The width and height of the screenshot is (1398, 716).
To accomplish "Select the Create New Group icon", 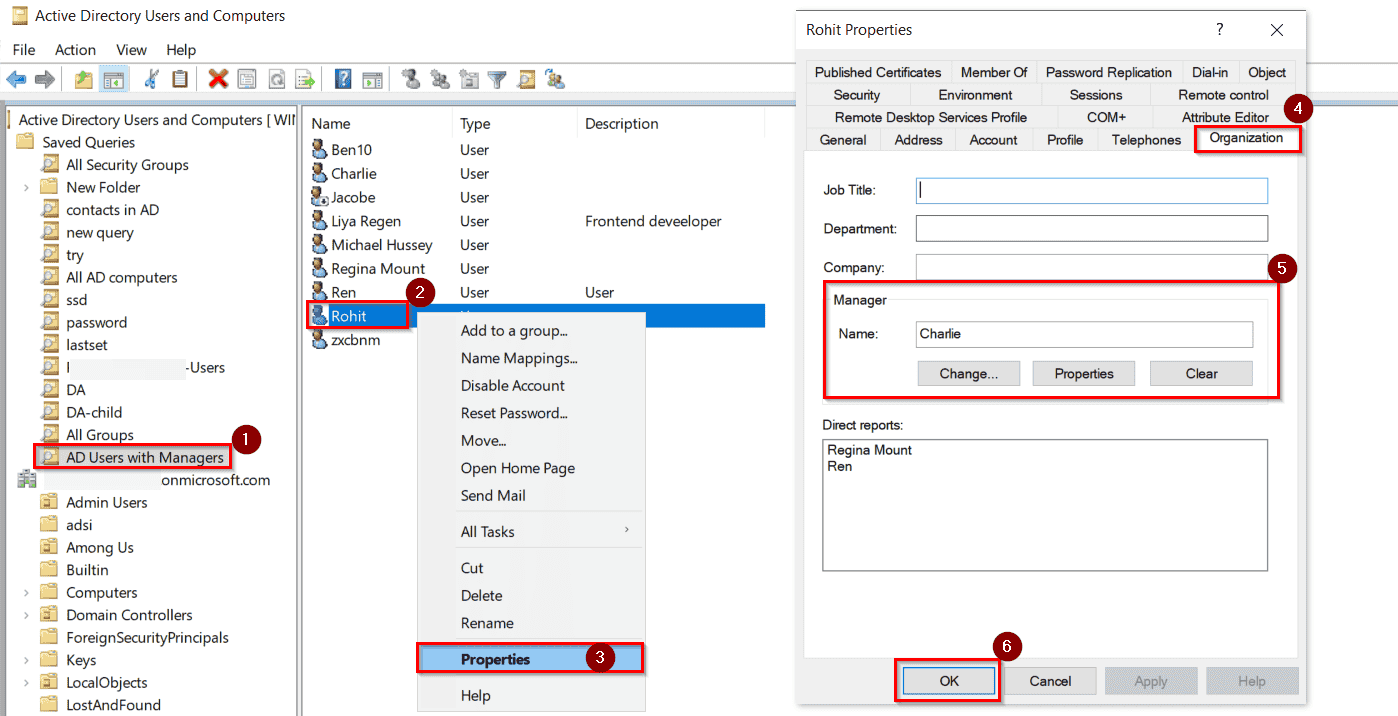I will [438, 79].
